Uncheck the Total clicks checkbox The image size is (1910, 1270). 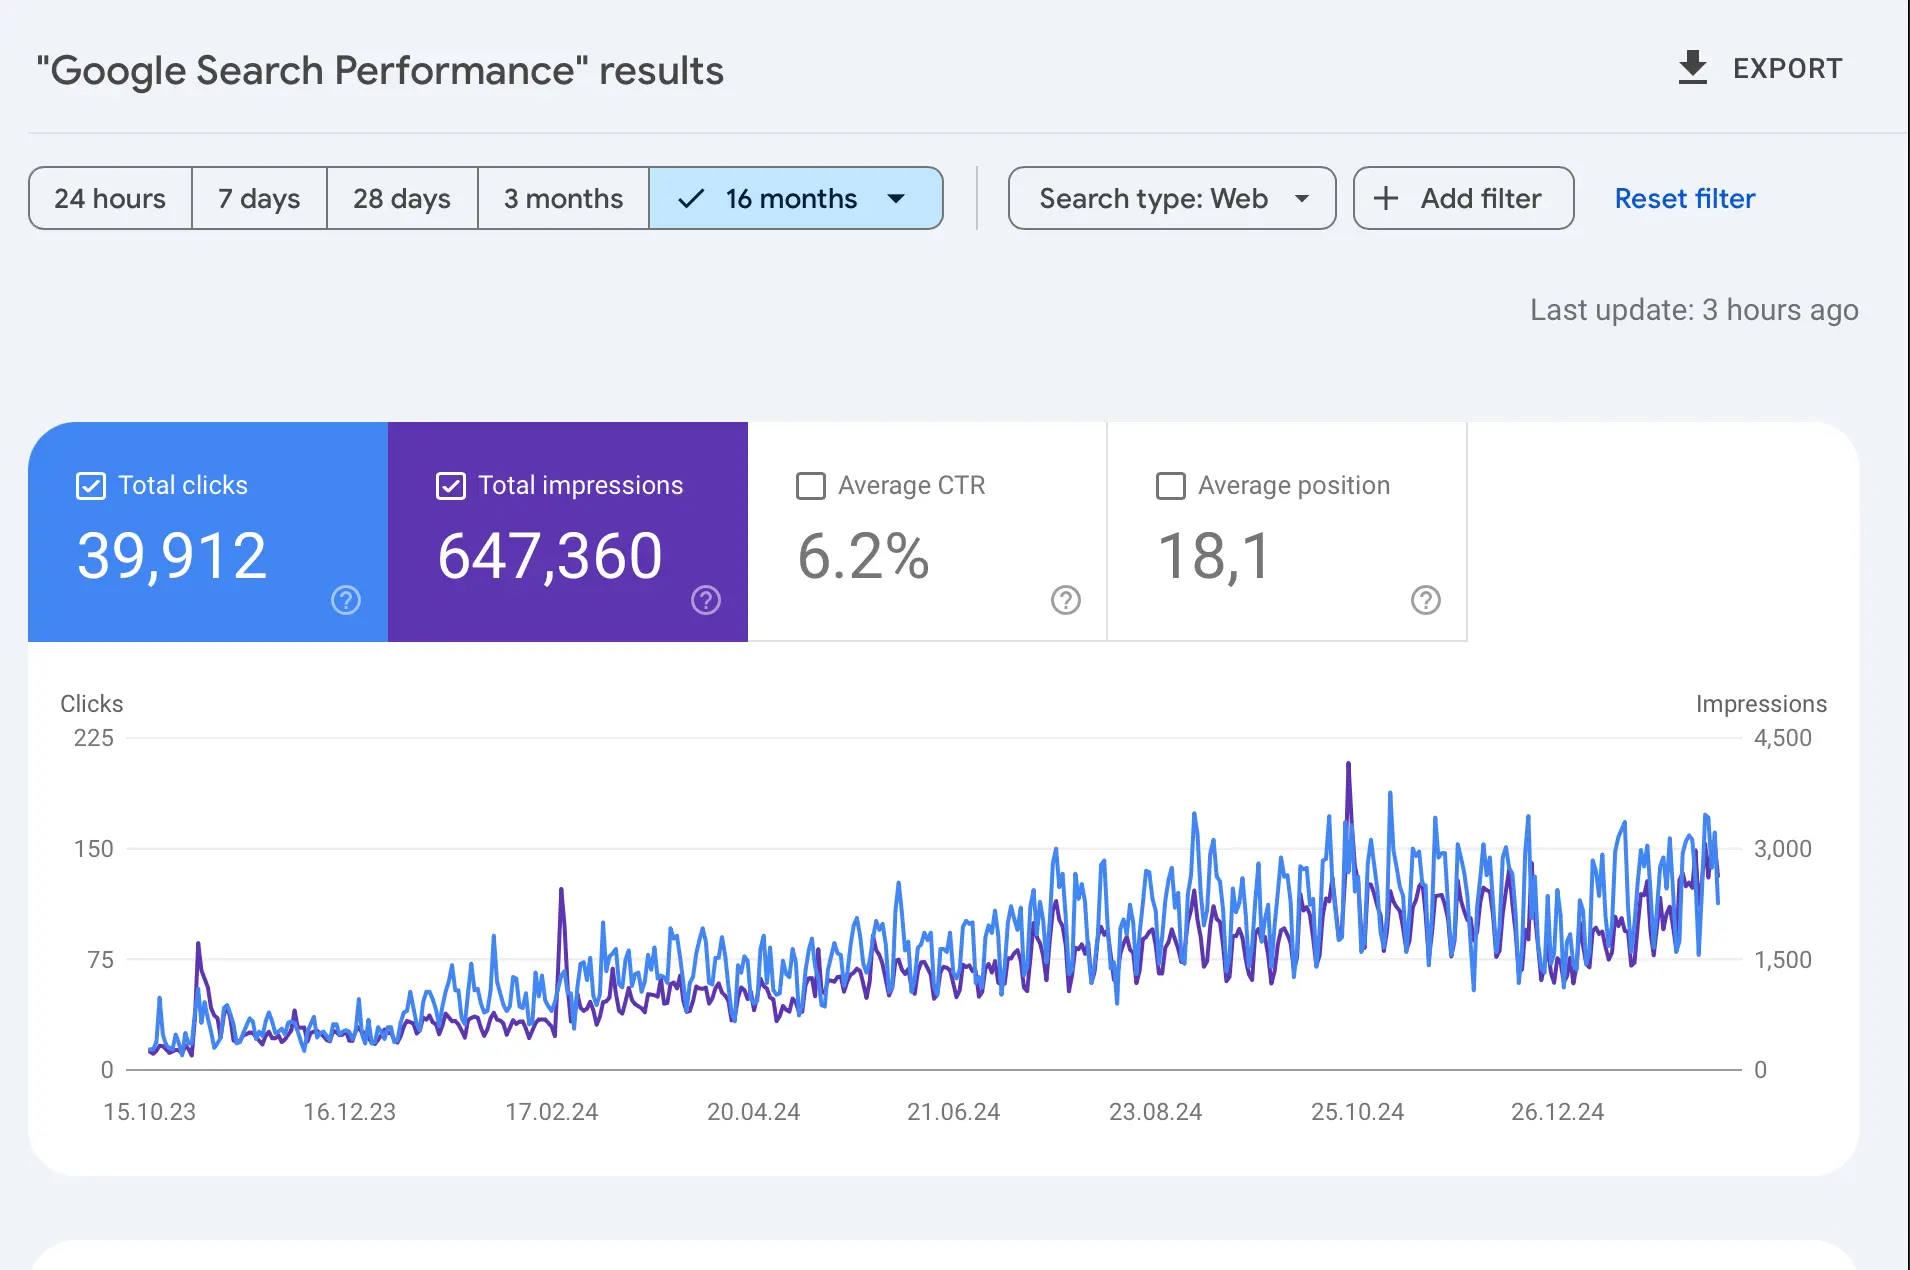(x=91, y=486)
